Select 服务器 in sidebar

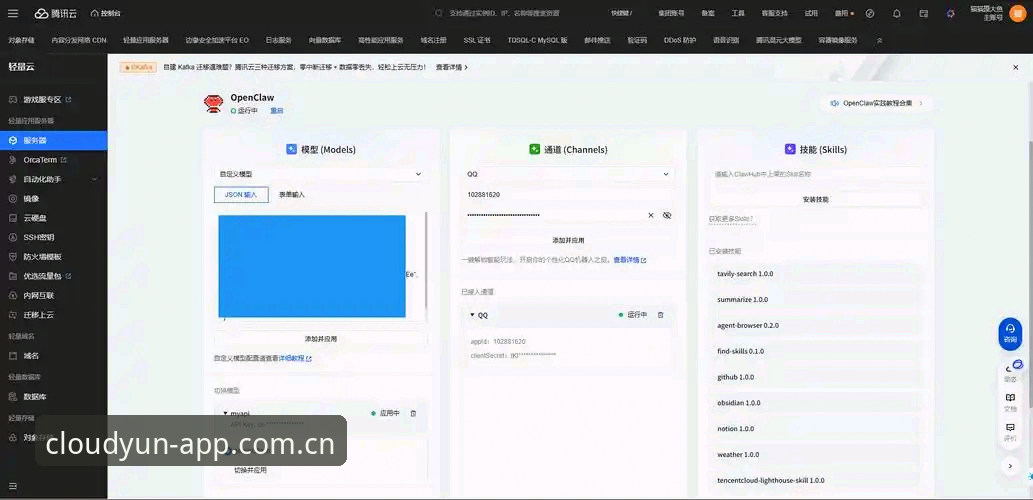tap(53, 140)
